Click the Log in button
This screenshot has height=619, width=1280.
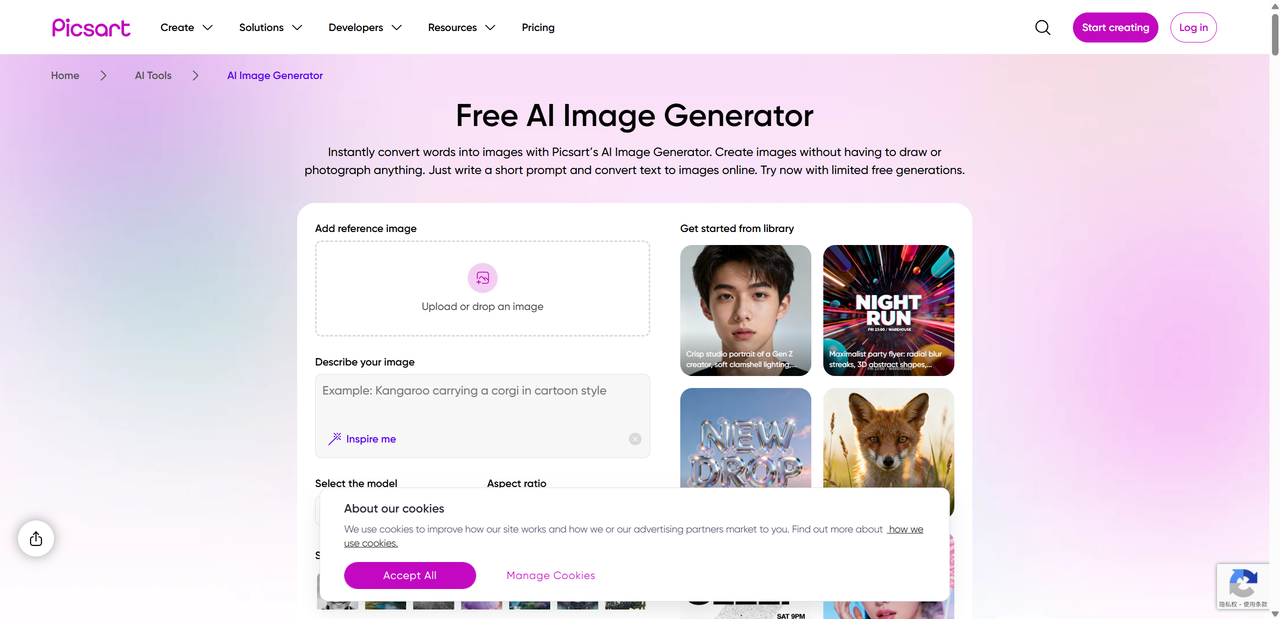point(1193,28)
